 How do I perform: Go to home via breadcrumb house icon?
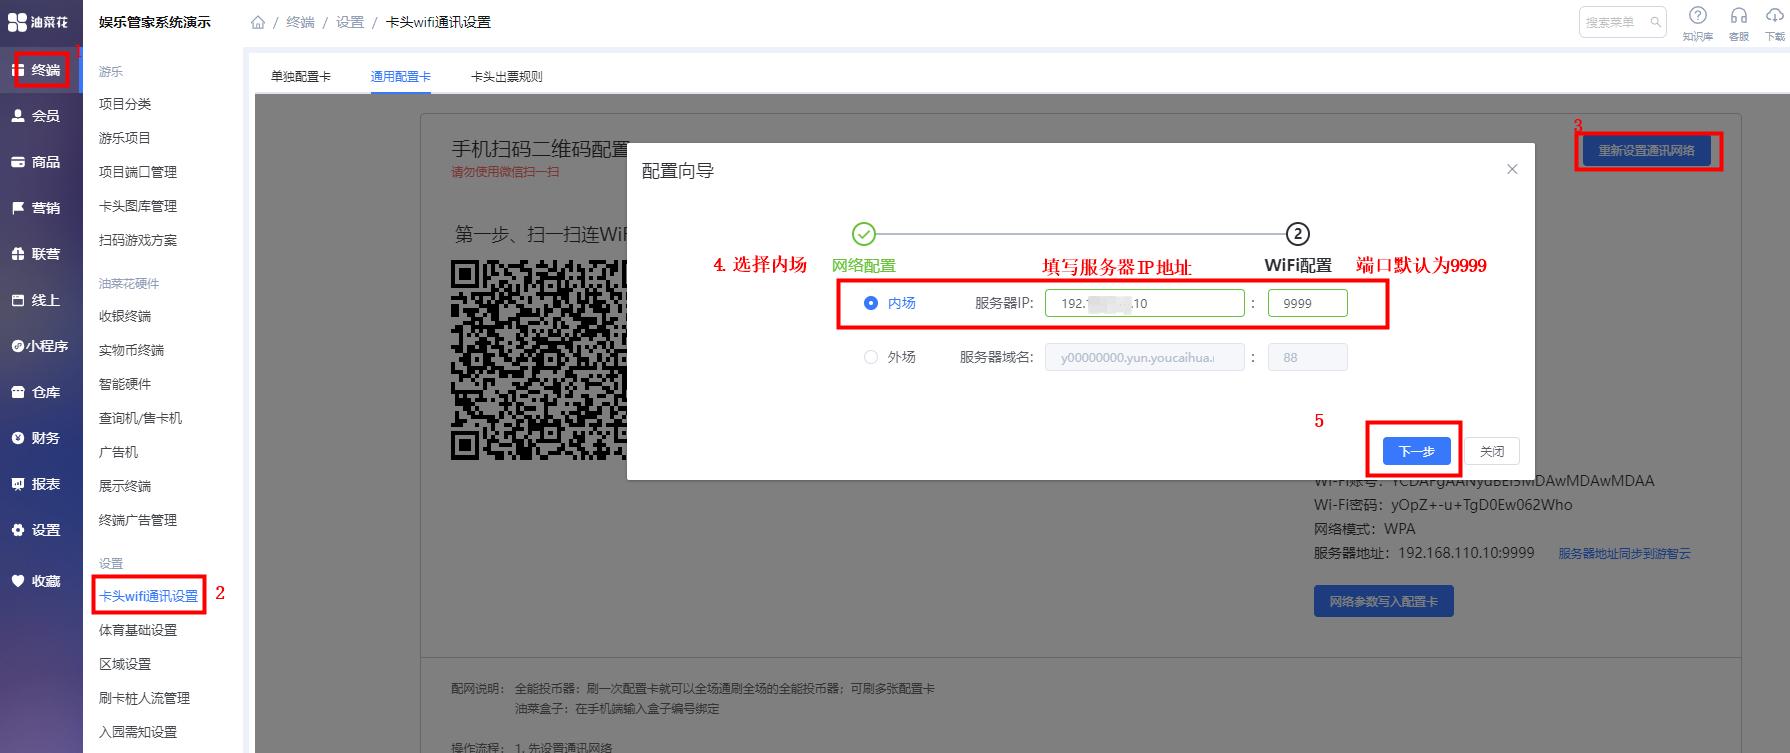(258, 22)
